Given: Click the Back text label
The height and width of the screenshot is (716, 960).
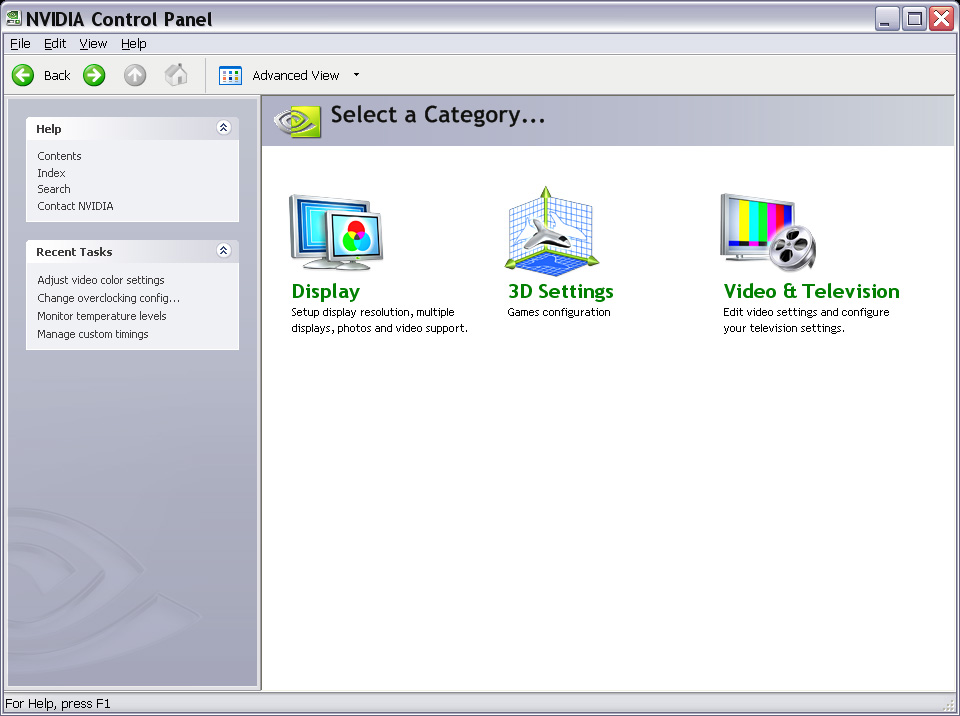Looking at the screenshot, I should point(57,75).
